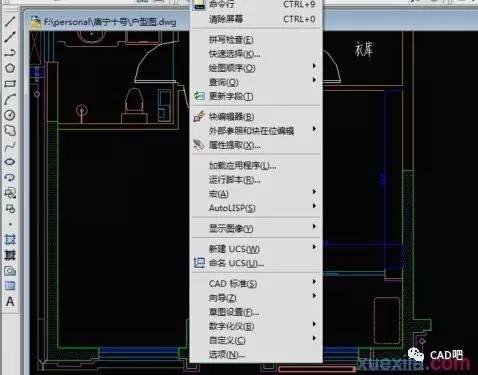
Task: Expand the 向导(Z) submenu arrow
Action: pyautogui.click(x=314, y=296)
